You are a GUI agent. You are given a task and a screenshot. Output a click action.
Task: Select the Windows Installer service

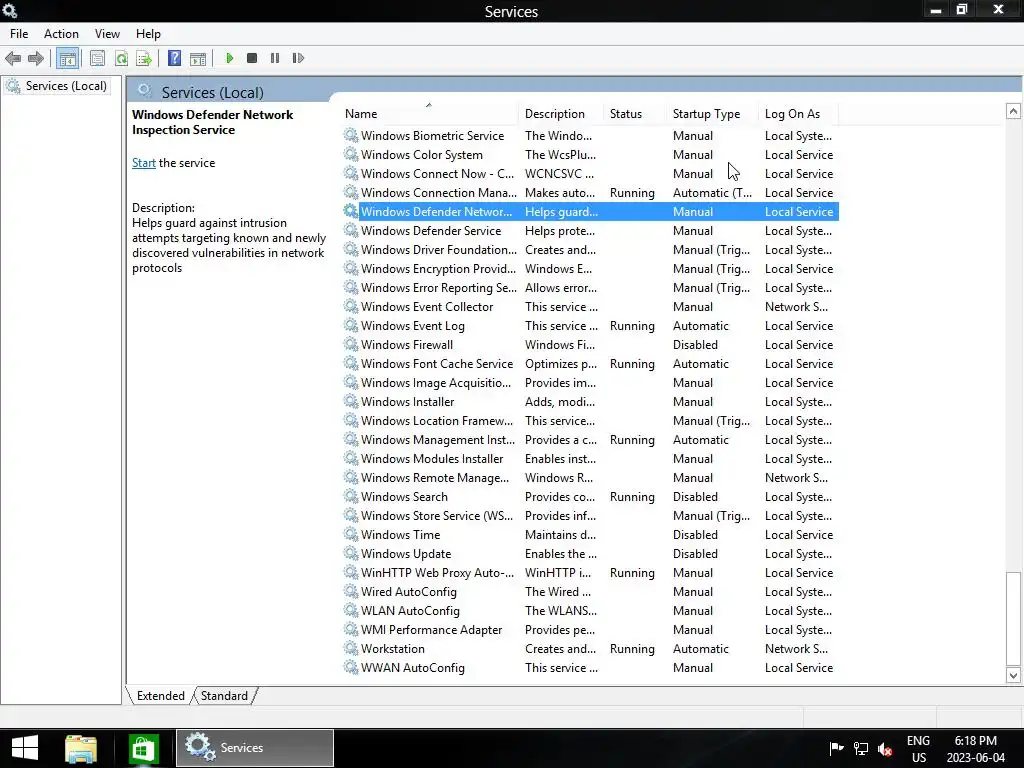(x=590, y=402)
